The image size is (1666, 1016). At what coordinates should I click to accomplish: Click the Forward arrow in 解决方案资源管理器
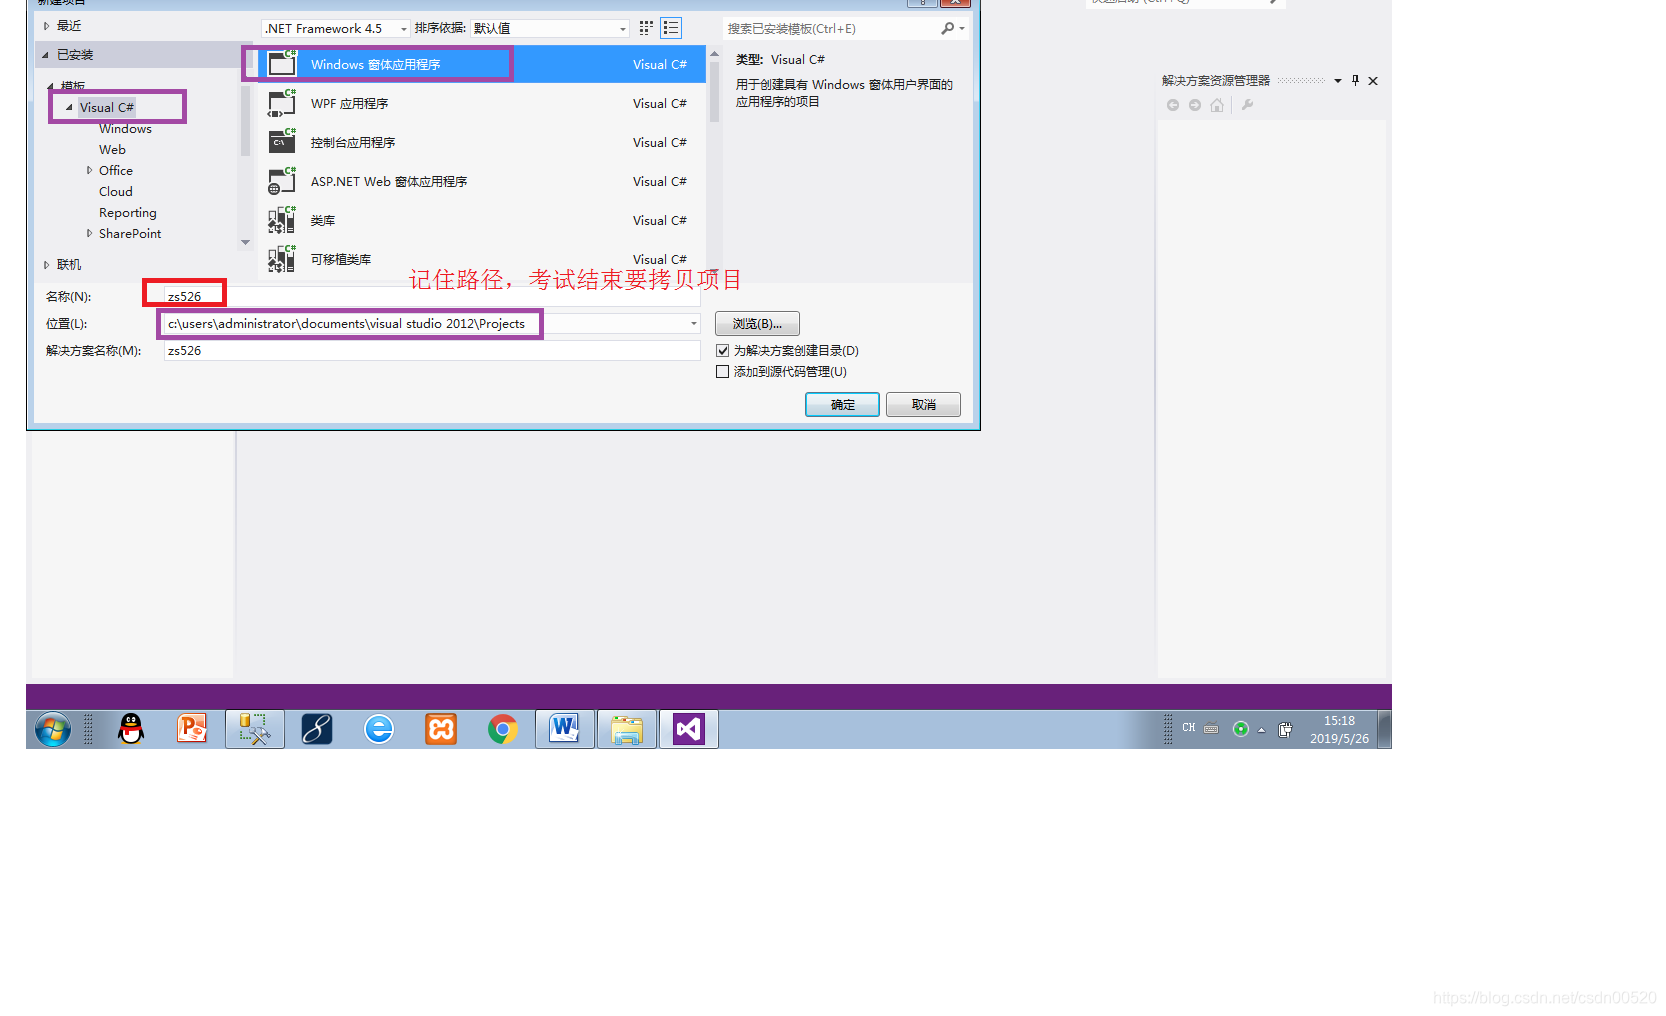point(1195,105)
